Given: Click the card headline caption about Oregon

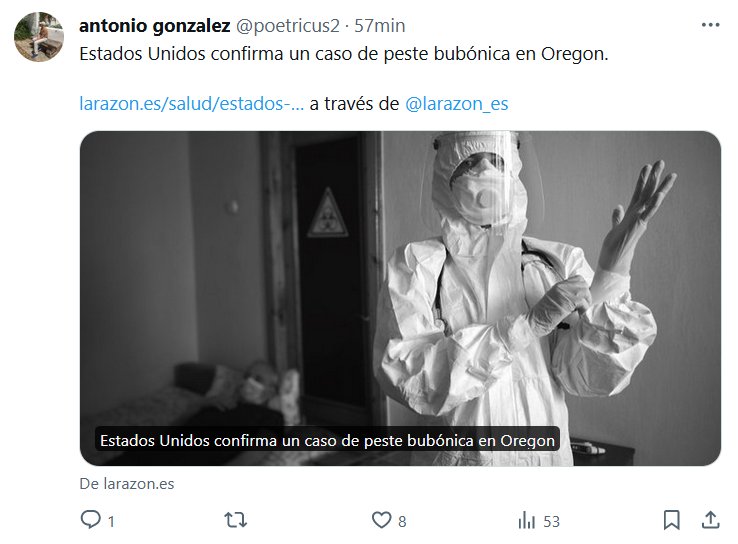Looking at the screenshot, I should [328, 440].
